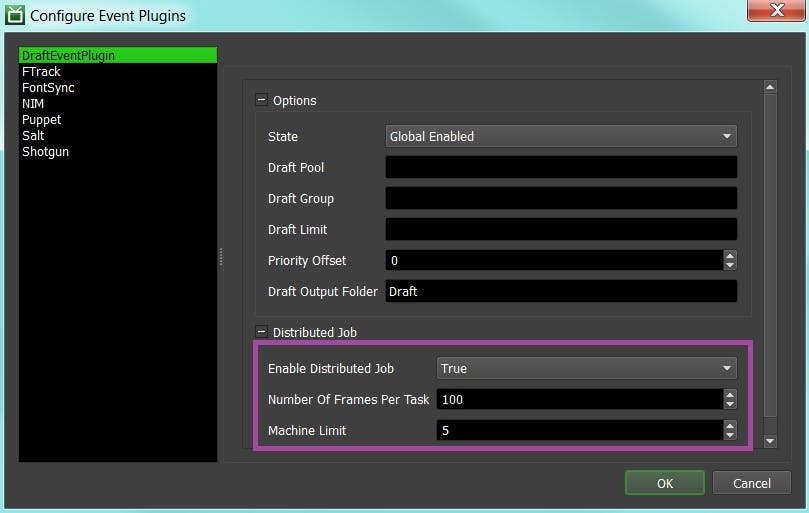Click the Priority Offset value field
Screen dimensions: 809x513
pyautogui.click(x=554, y=260)
